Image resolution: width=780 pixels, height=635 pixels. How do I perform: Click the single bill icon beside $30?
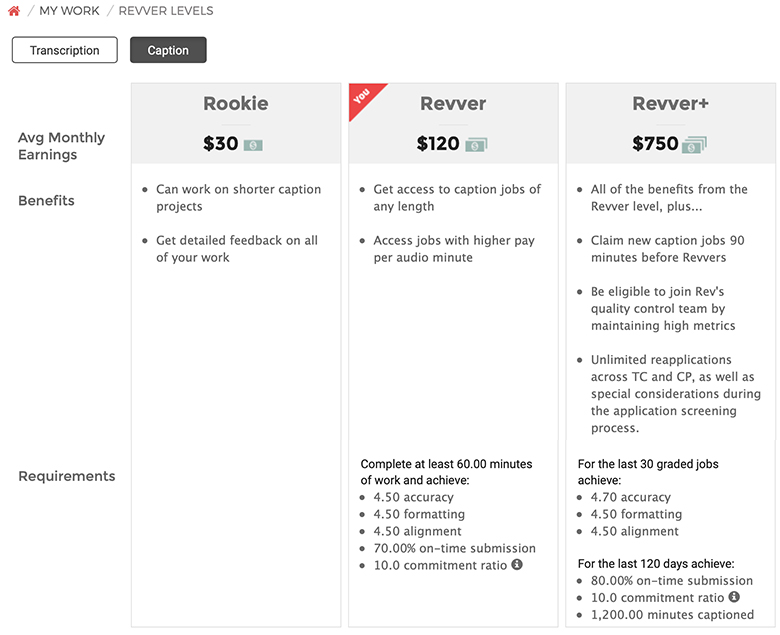coord(253,145)
